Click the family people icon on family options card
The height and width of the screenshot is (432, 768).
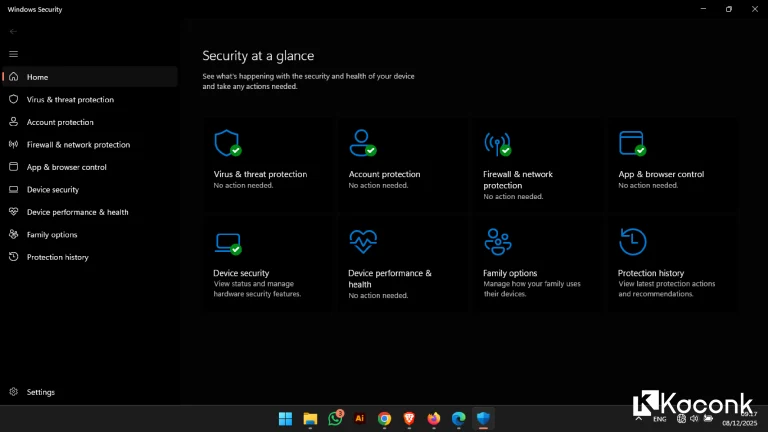[x=498, y=242]
